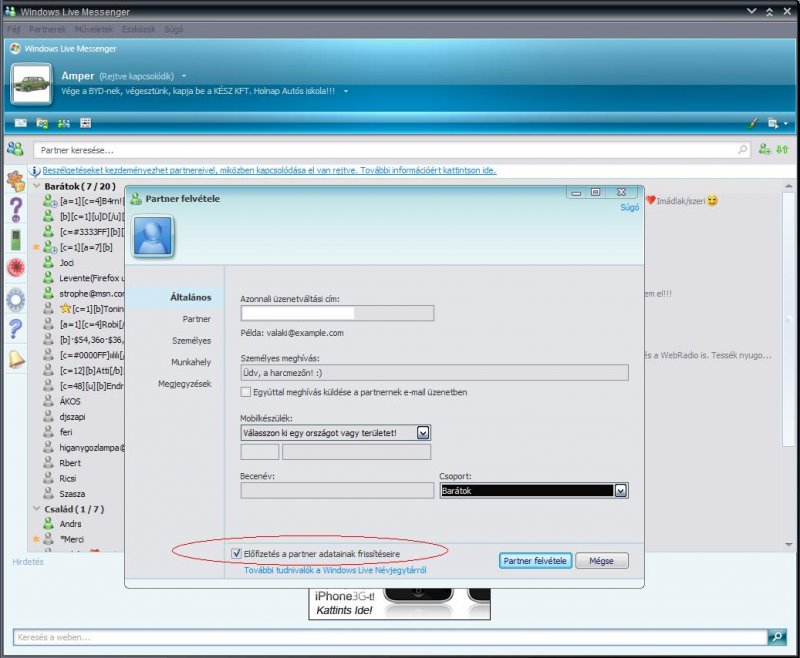Select the Munkahely tab
The width and height of the screenshot is (800, 658).
(191, 362)
